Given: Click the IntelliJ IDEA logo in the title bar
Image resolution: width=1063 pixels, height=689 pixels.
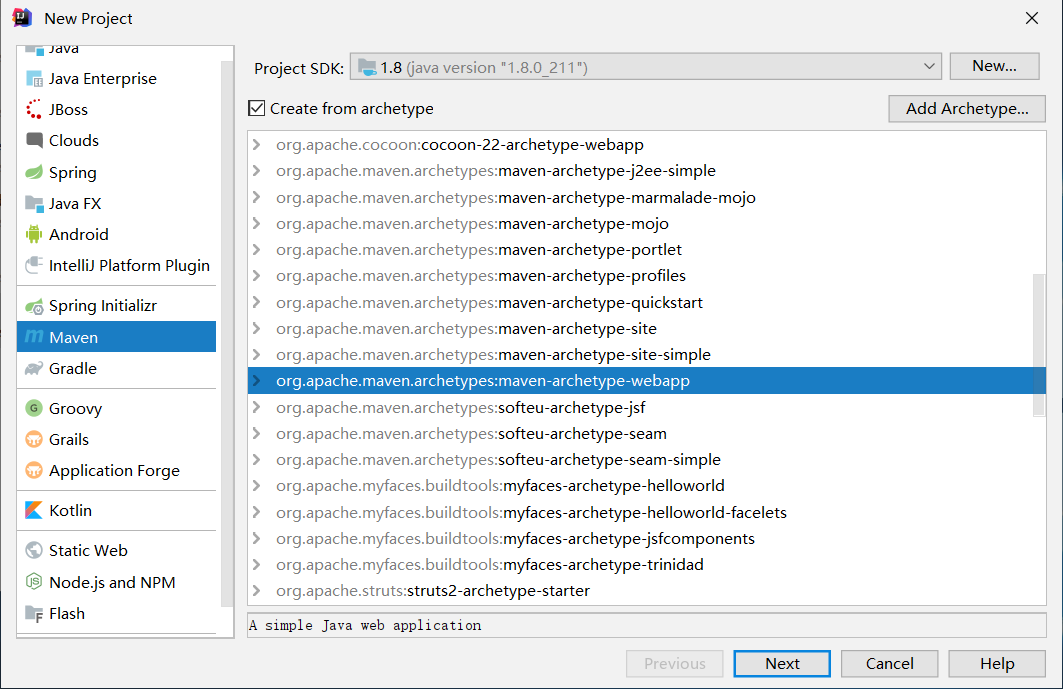Looking at the screenshot, I should click(22, 18).
